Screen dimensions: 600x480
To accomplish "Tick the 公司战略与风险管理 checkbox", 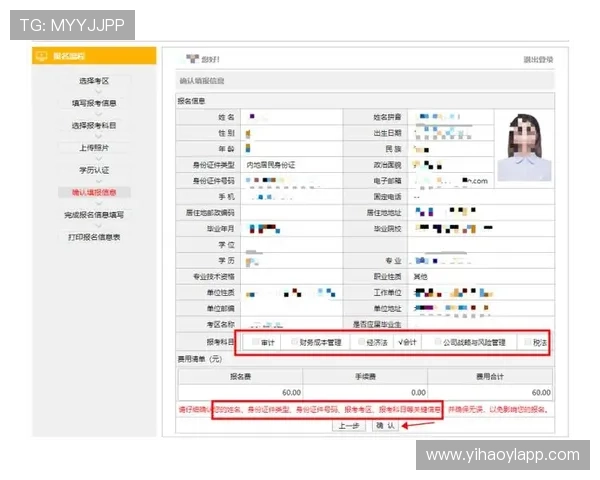I will [438, 342].
